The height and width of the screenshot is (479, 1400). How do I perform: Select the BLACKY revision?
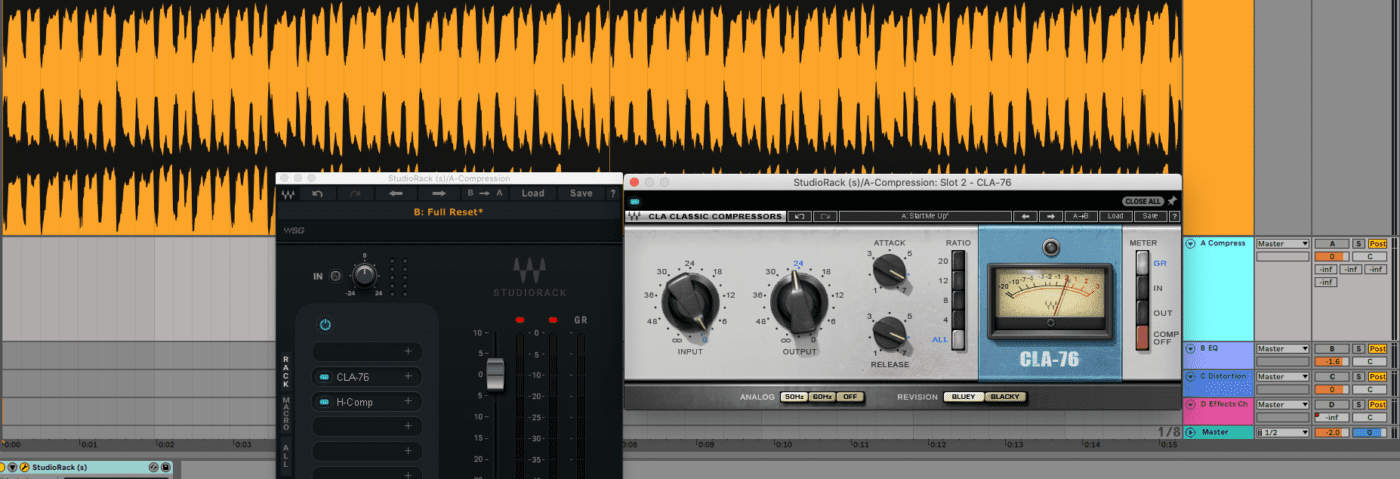(1005, 397)
